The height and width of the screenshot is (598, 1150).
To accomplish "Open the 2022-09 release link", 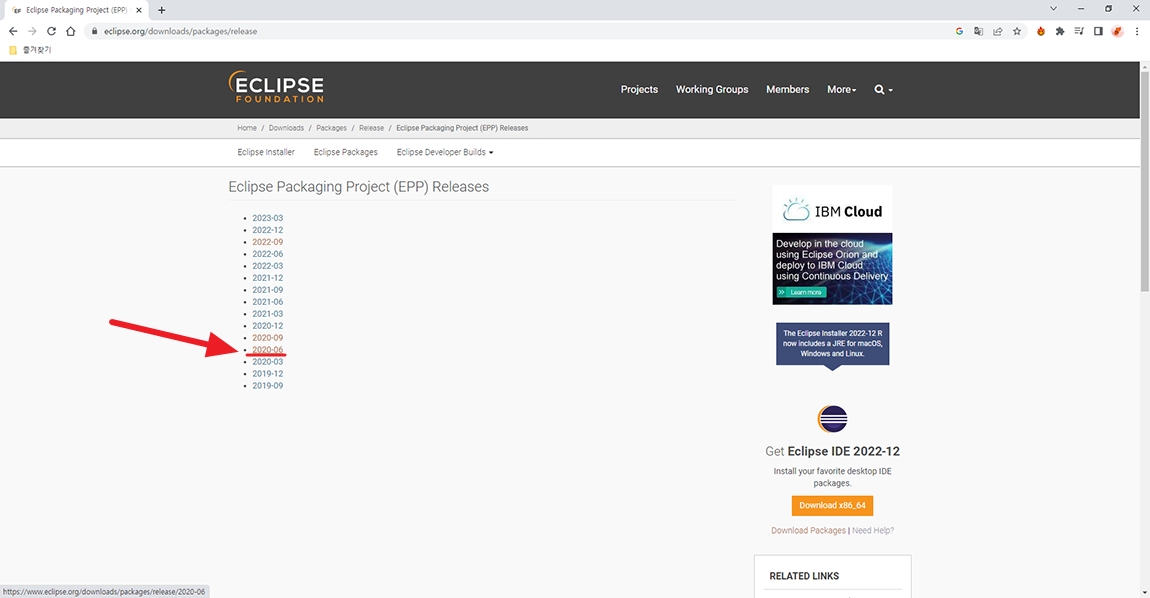I will 268,242.
